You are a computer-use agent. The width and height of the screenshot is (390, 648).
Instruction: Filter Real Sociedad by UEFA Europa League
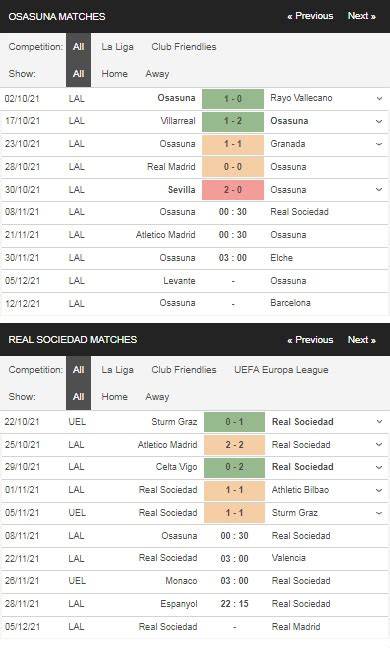(x=281, y=370)
